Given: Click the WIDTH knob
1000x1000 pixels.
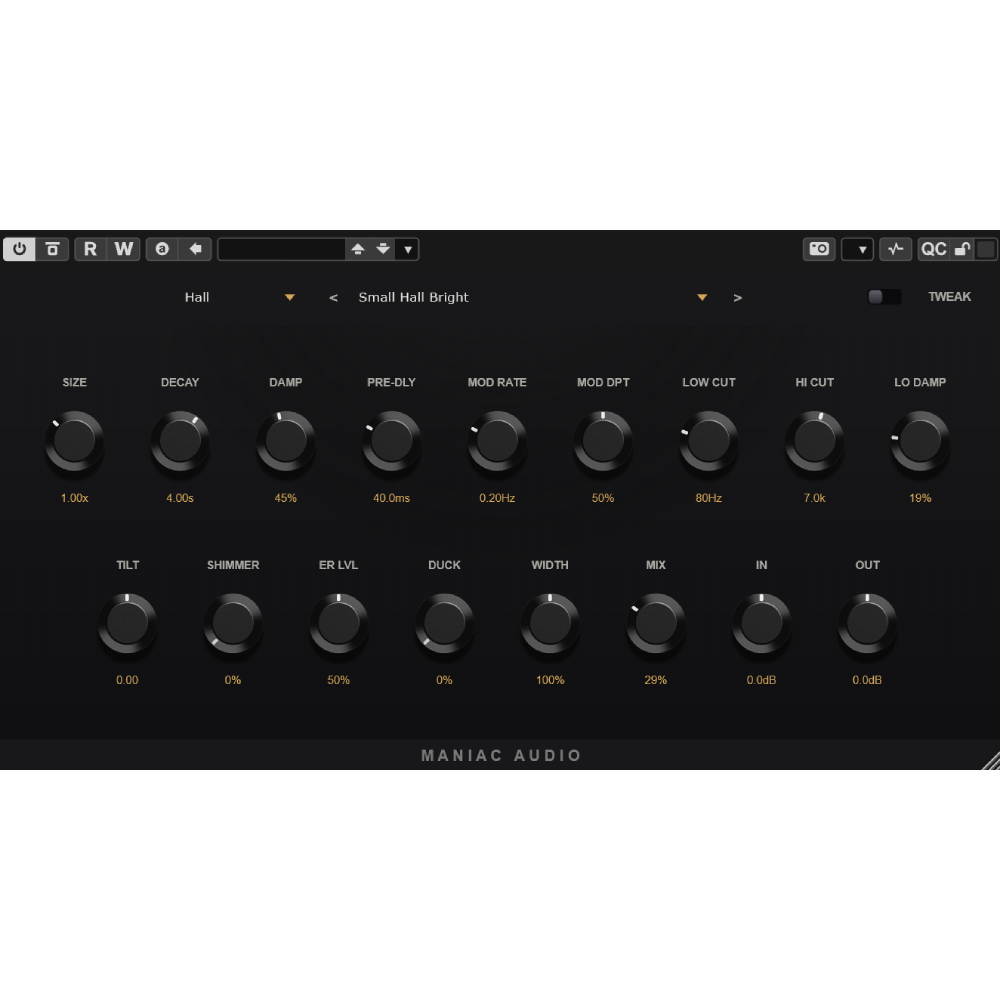Looking at the screenshot, I should (x=550, y=623).
